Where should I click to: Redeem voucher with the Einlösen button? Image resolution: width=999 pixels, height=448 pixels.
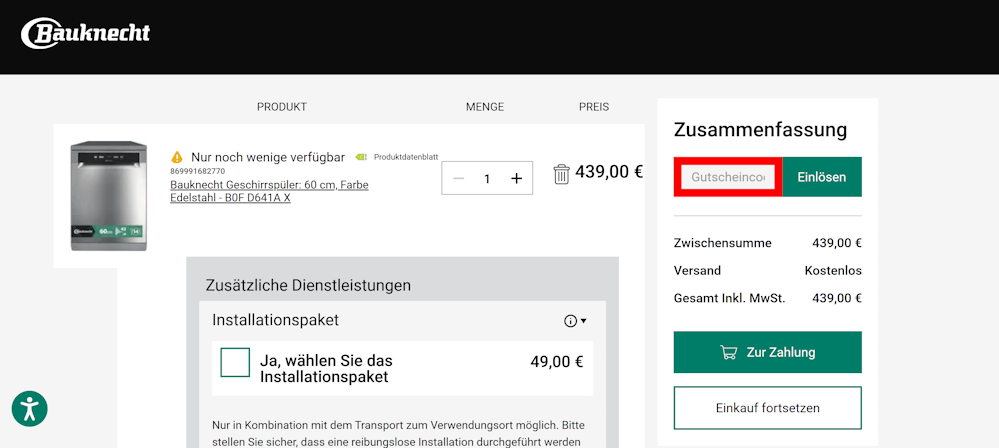822,177
